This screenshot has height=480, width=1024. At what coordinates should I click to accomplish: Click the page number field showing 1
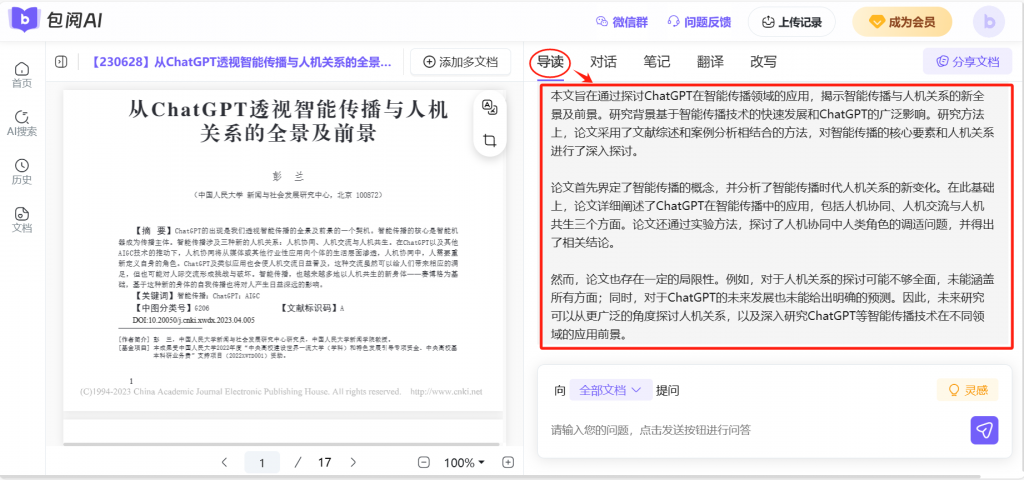coord(262,462)
